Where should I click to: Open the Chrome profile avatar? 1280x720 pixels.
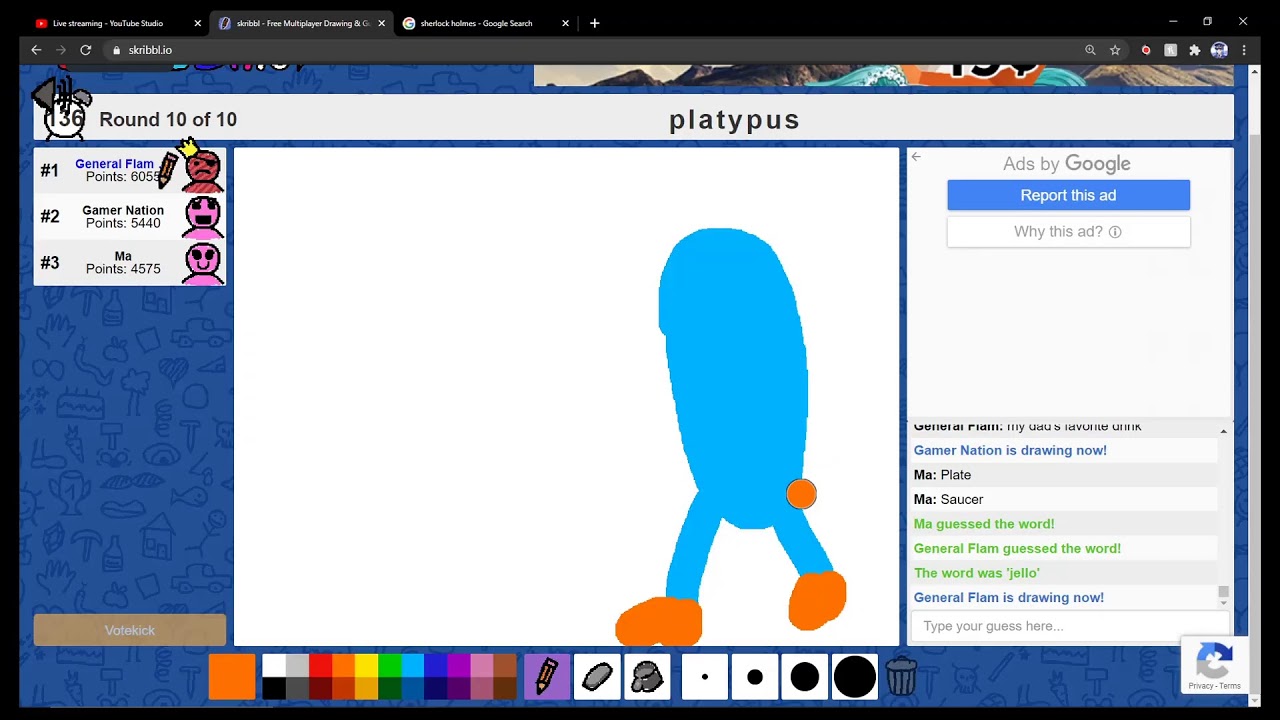click(x=1219, y=50)
